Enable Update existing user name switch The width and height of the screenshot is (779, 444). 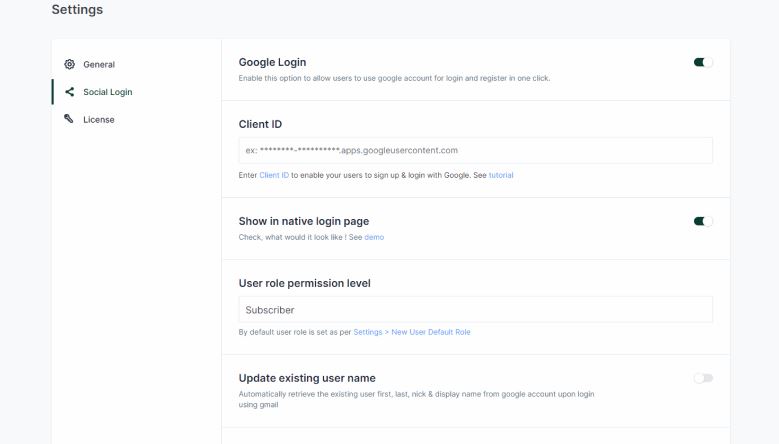(x=703, y=378)
